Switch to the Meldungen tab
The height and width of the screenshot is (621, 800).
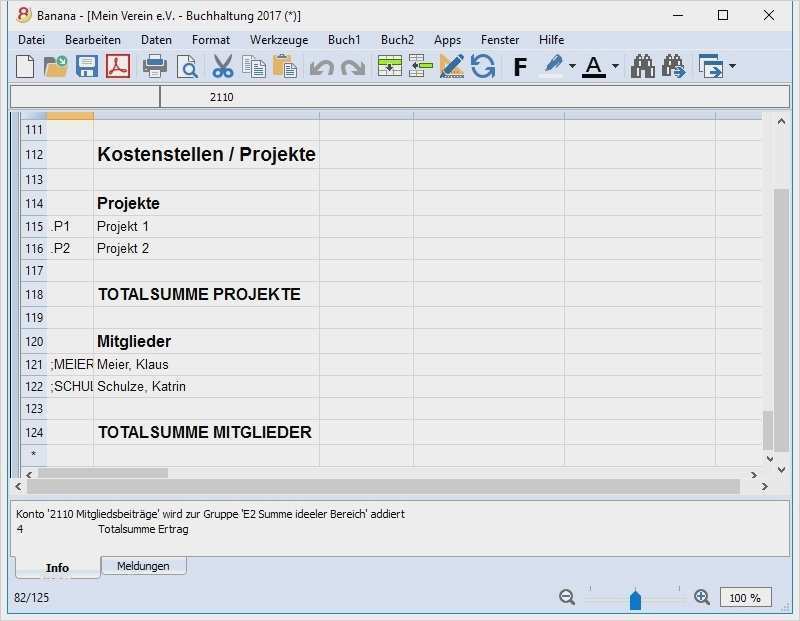(x=143, y=565)
